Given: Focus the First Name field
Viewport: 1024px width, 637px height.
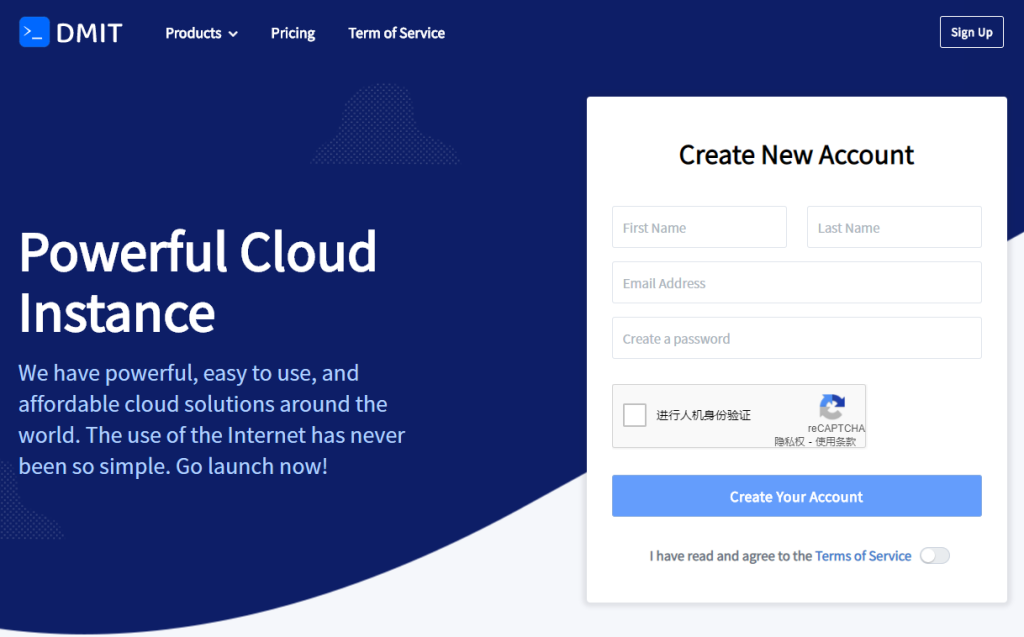Looking at the screenshot, I should pos(699,227).
